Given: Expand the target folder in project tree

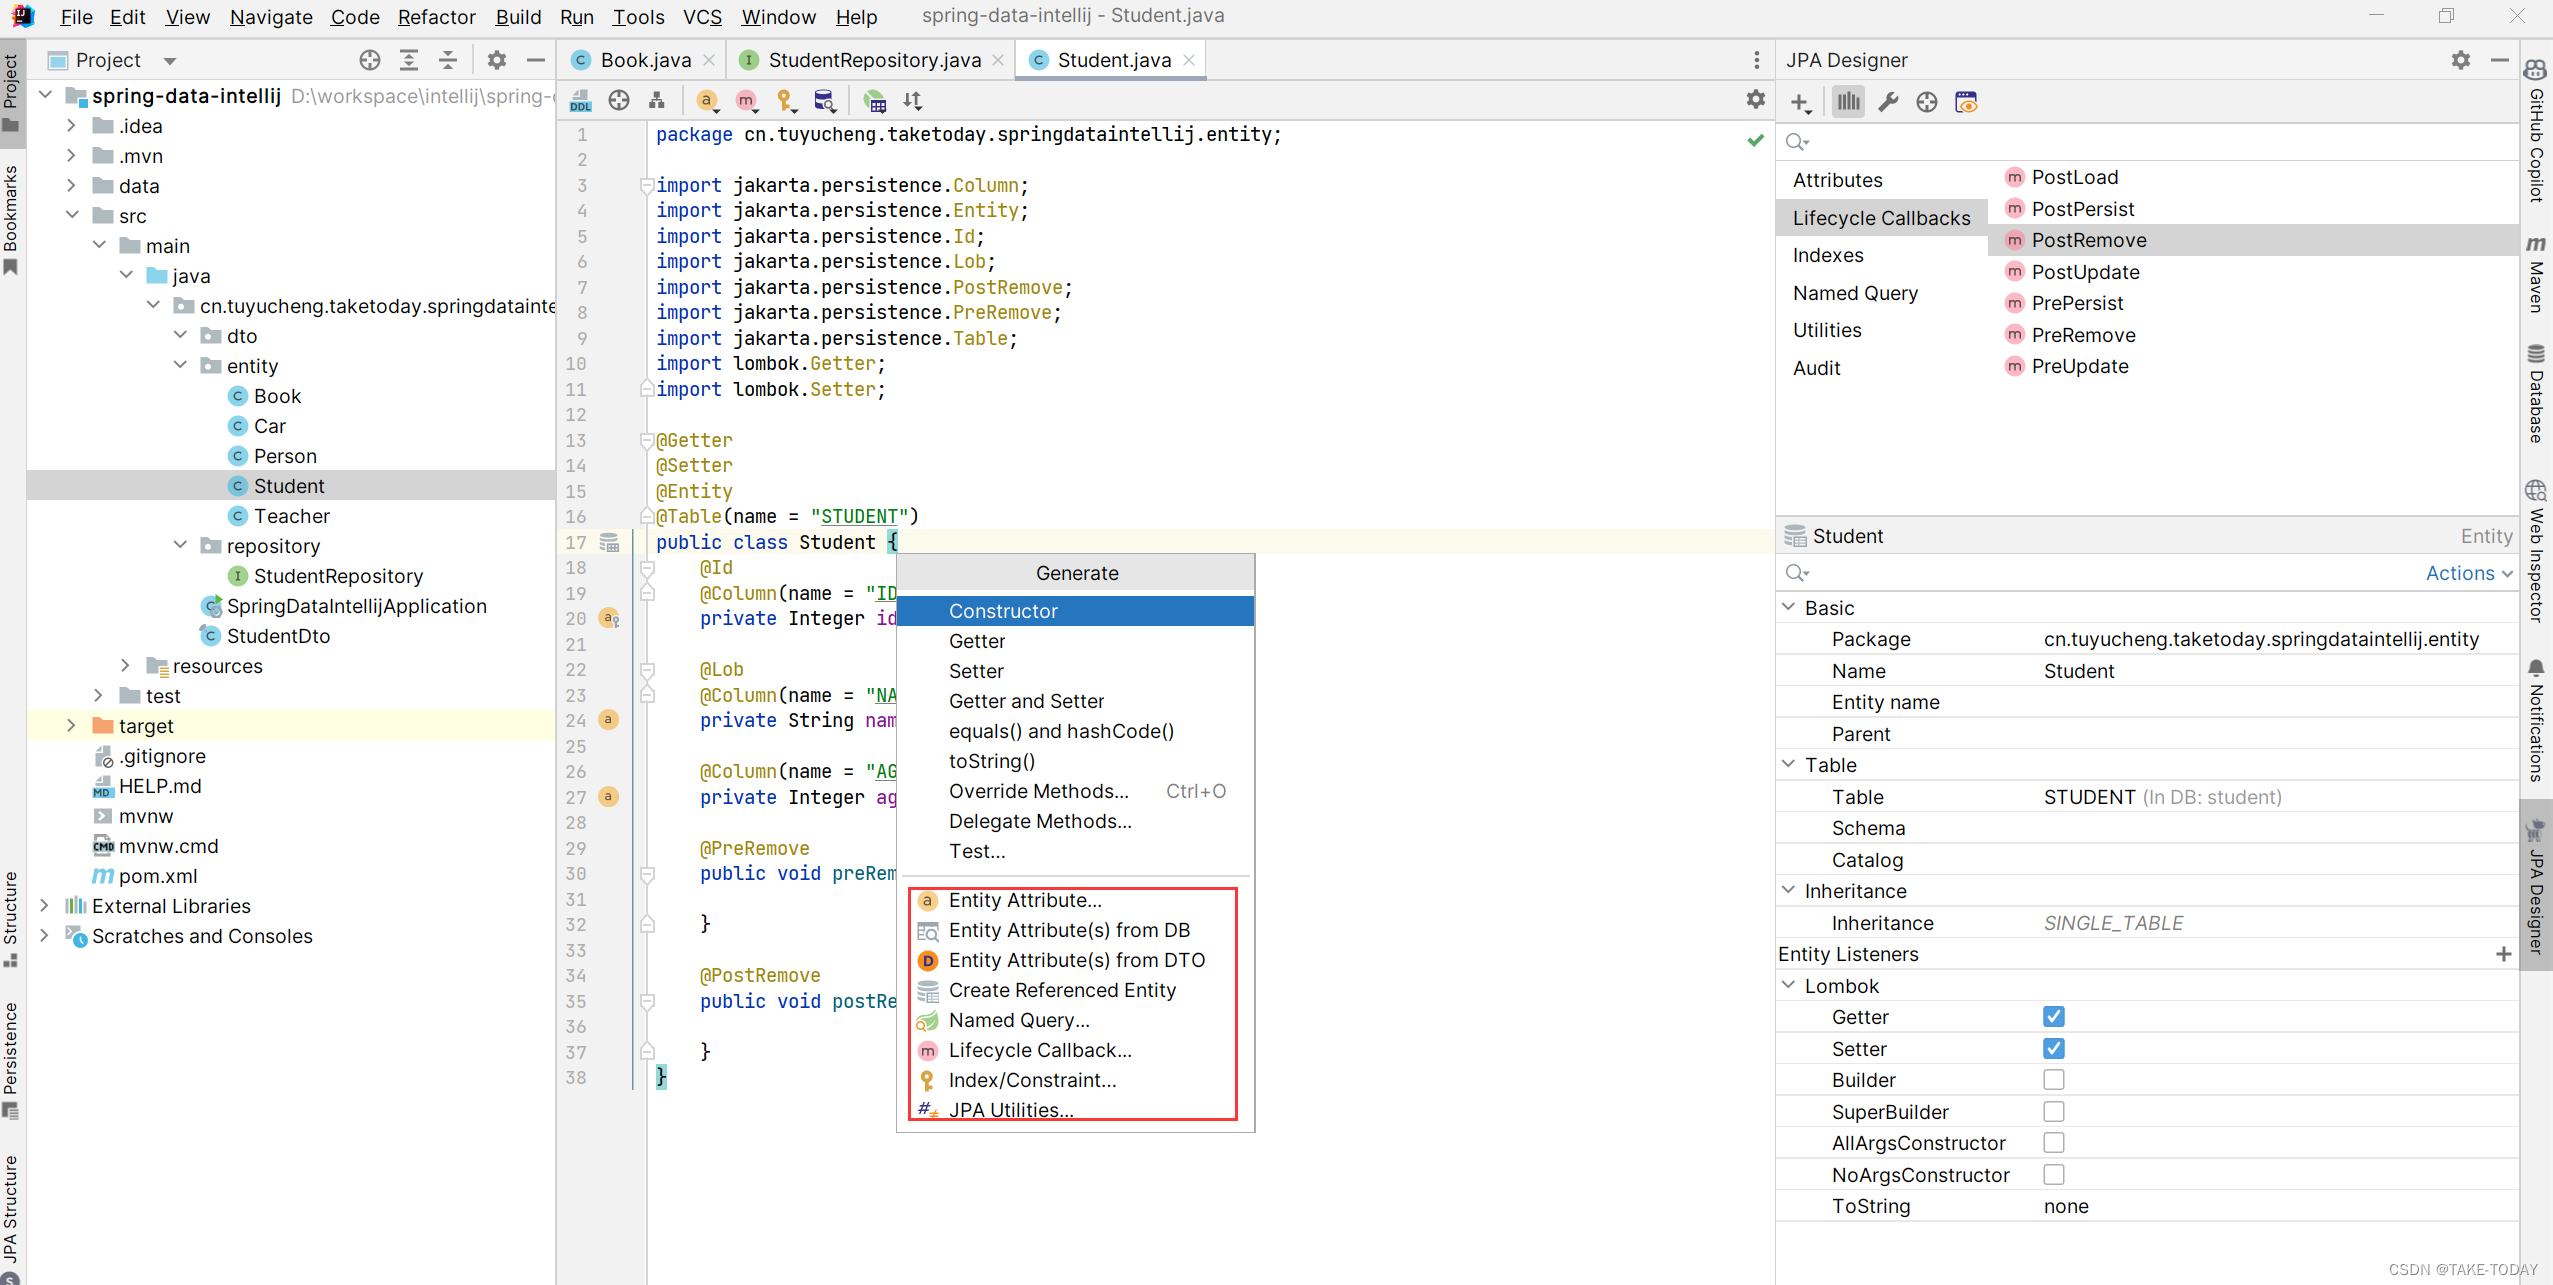Looking at the screenshot, I should (71, 726).
